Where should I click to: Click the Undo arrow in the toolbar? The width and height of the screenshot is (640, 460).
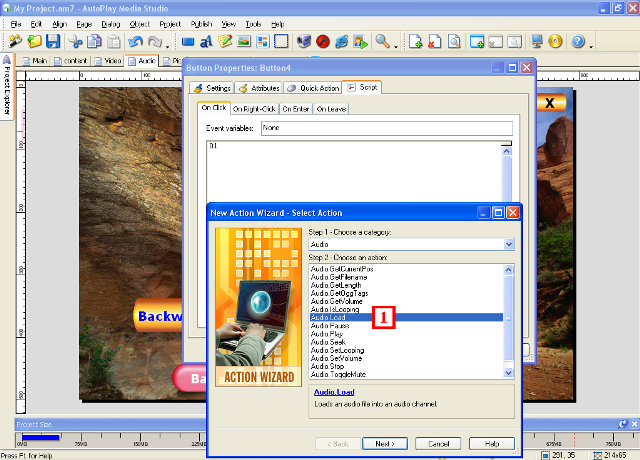pos(136,42)
